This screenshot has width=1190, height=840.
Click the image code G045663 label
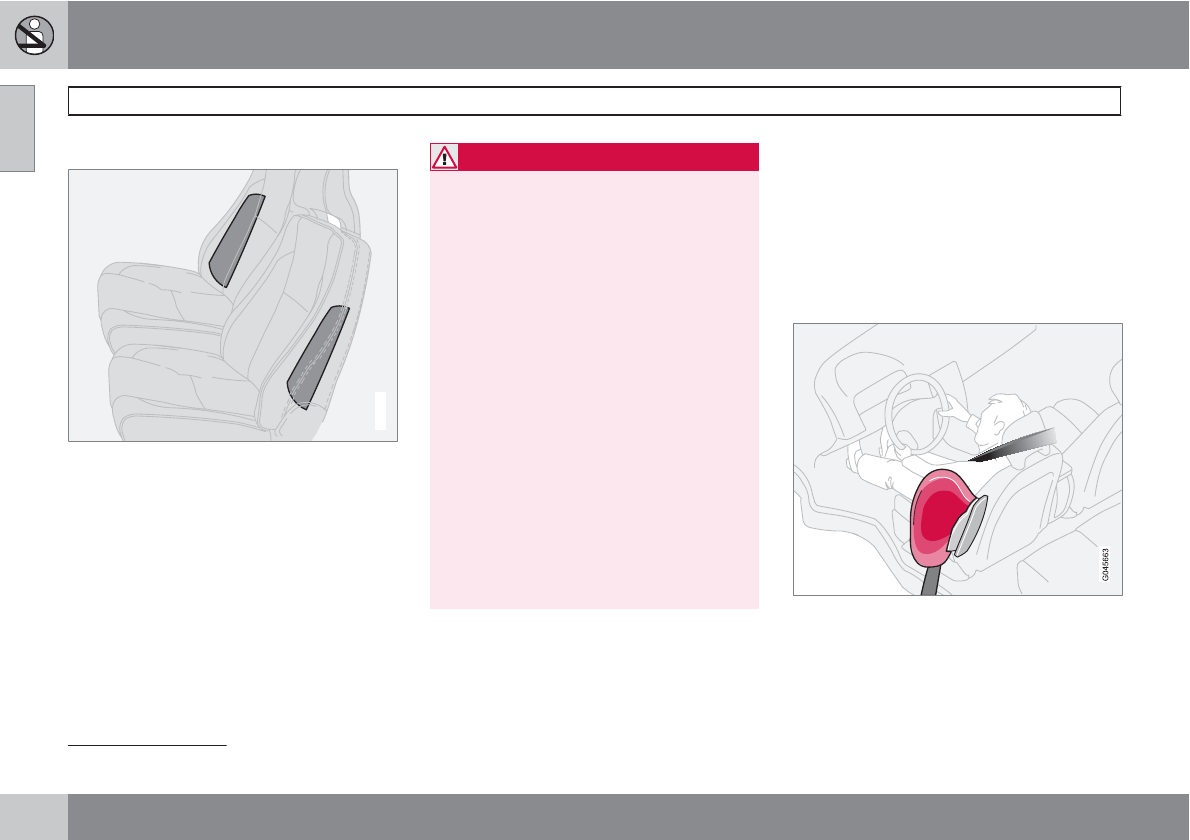[1106, 562]
